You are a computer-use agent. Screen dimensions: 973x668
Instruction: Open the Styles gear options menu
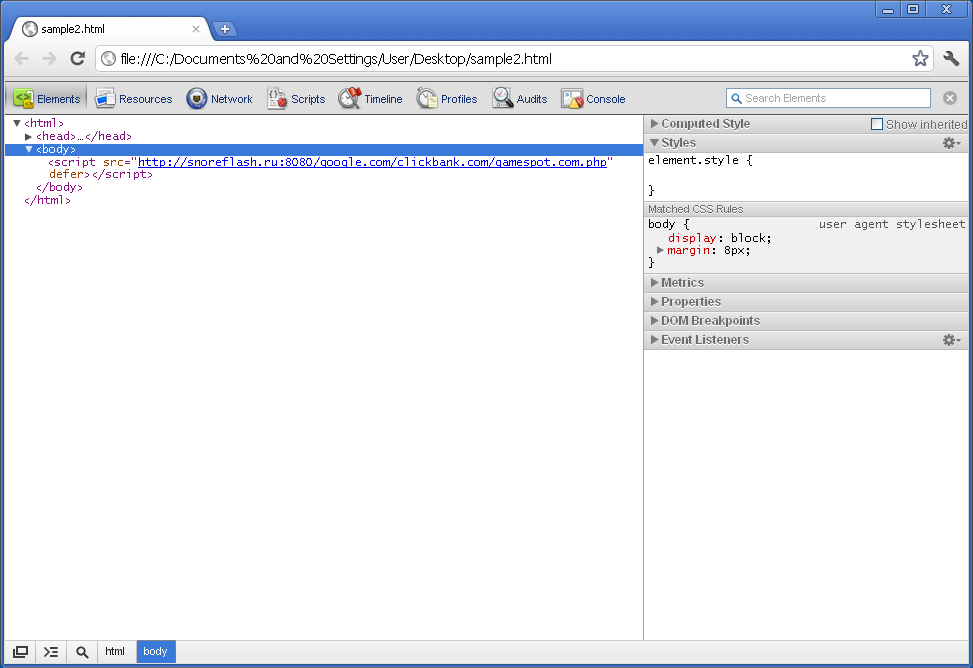pyautogui.click(x=951, y=143)
